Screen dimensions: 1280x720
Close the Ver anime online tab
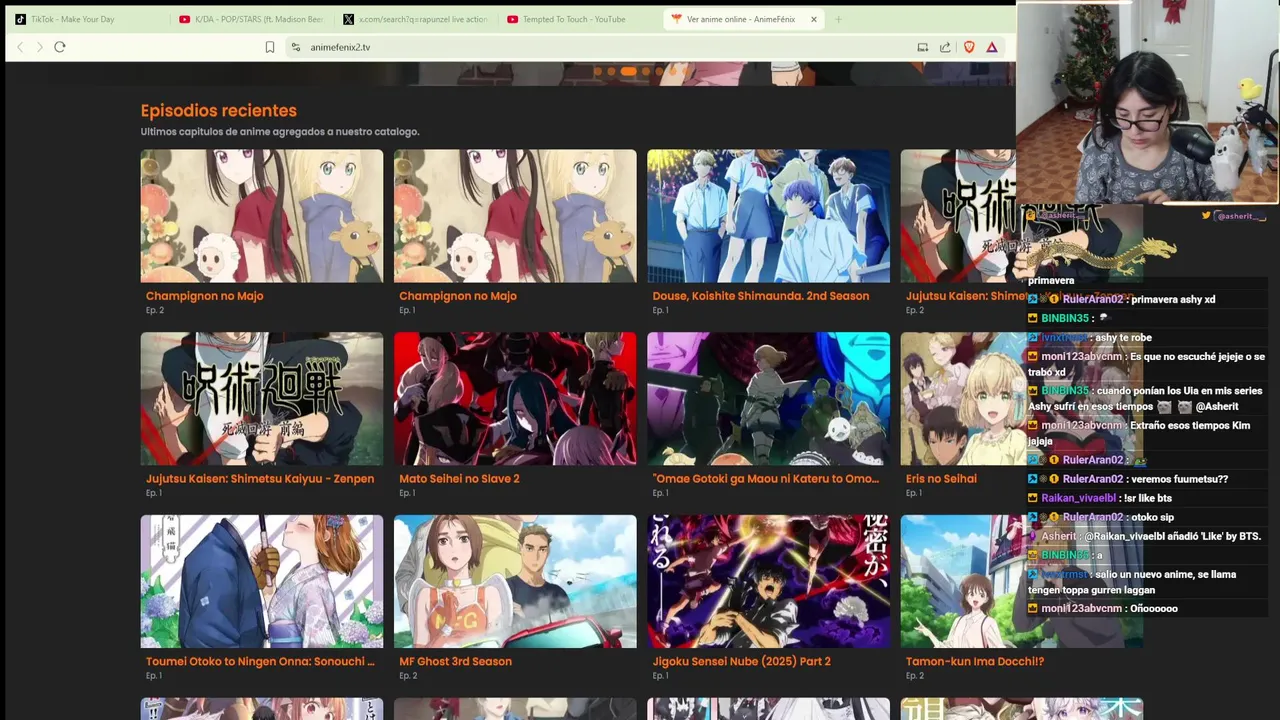tap(814, 19)
